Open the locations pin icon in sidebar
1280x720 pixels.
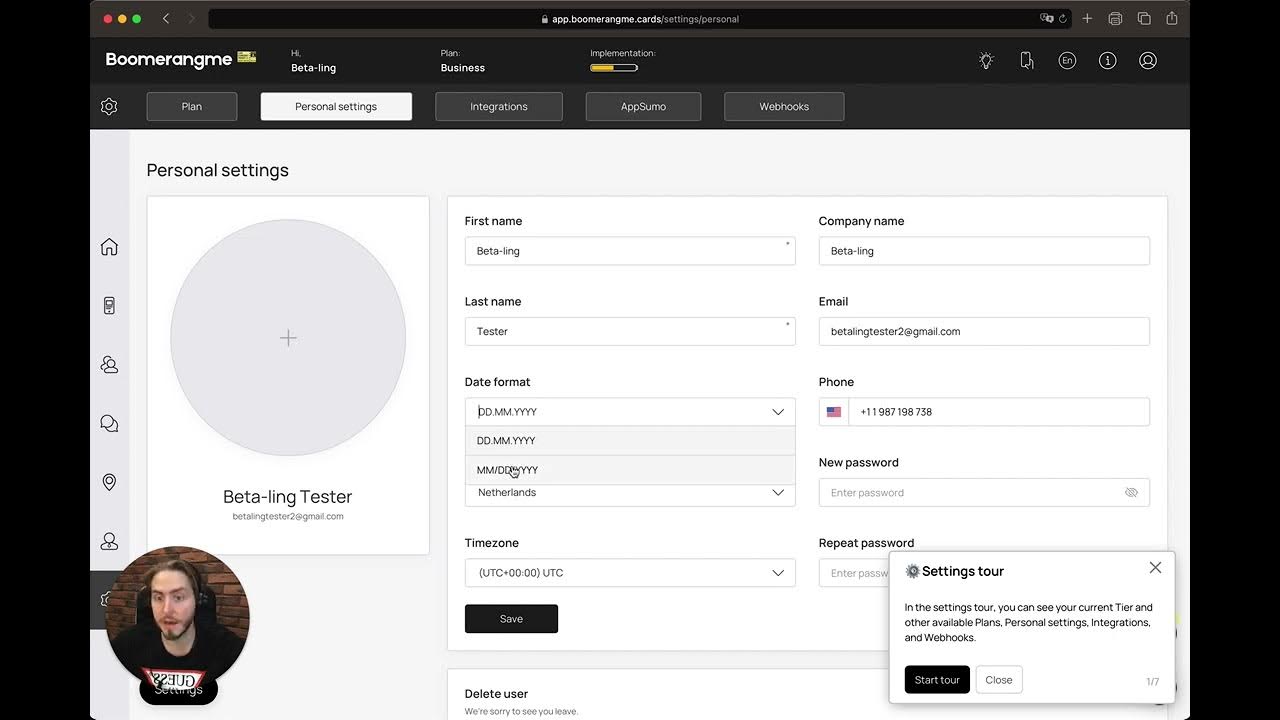tap(109, 482)
